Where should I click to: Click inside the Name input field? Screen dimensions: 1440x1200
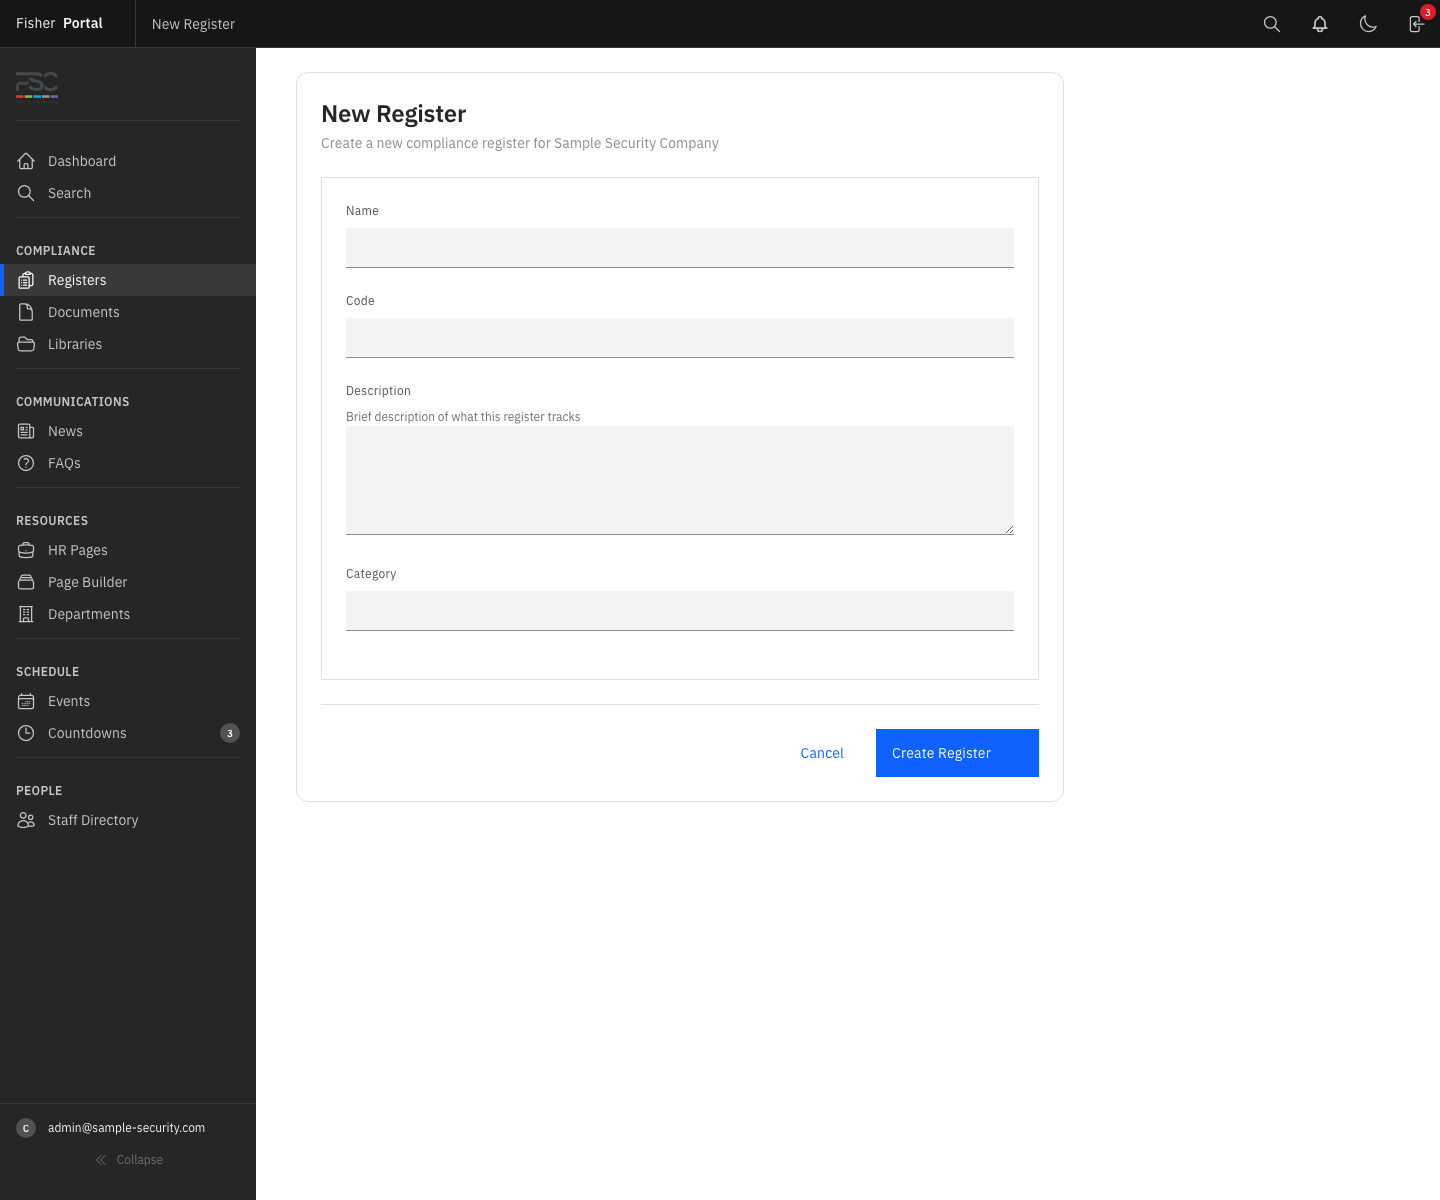click(x=679, y=247)
